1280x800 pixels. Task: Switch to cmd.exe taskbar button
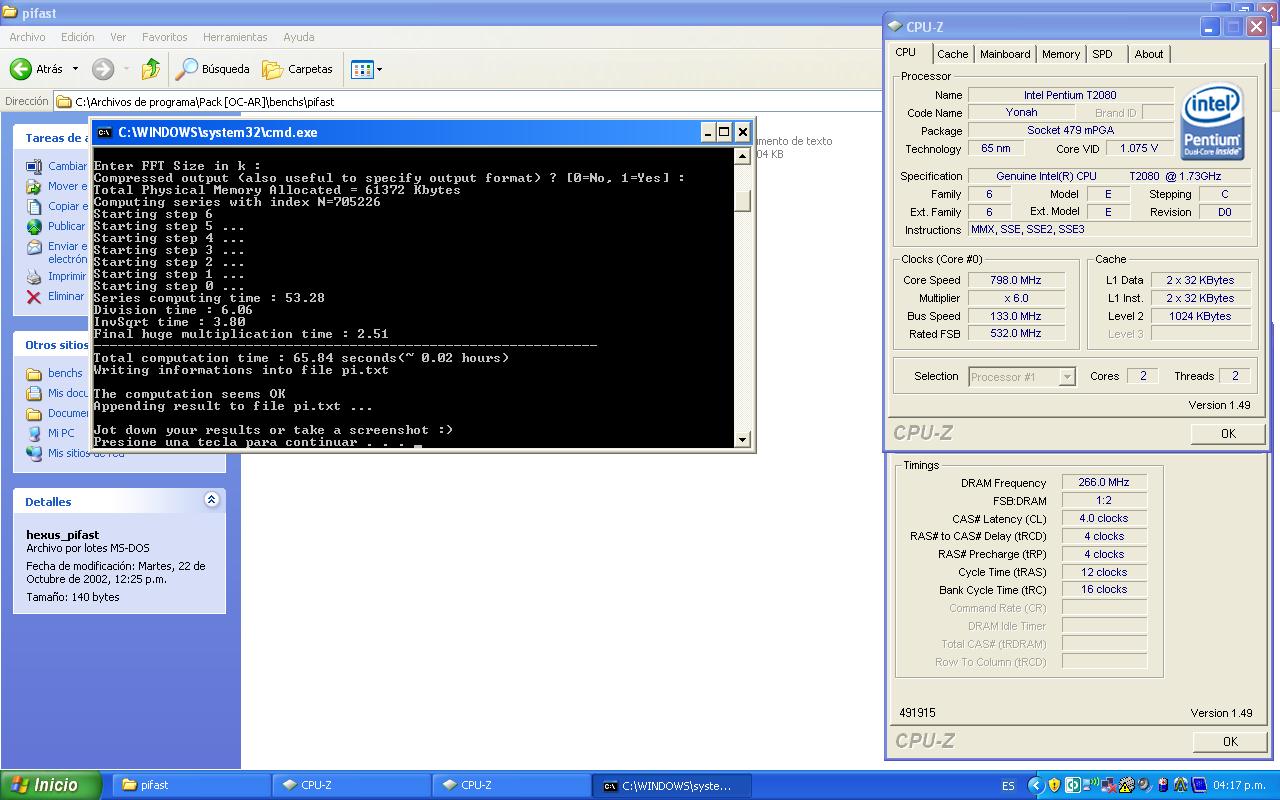pos(671,785)
